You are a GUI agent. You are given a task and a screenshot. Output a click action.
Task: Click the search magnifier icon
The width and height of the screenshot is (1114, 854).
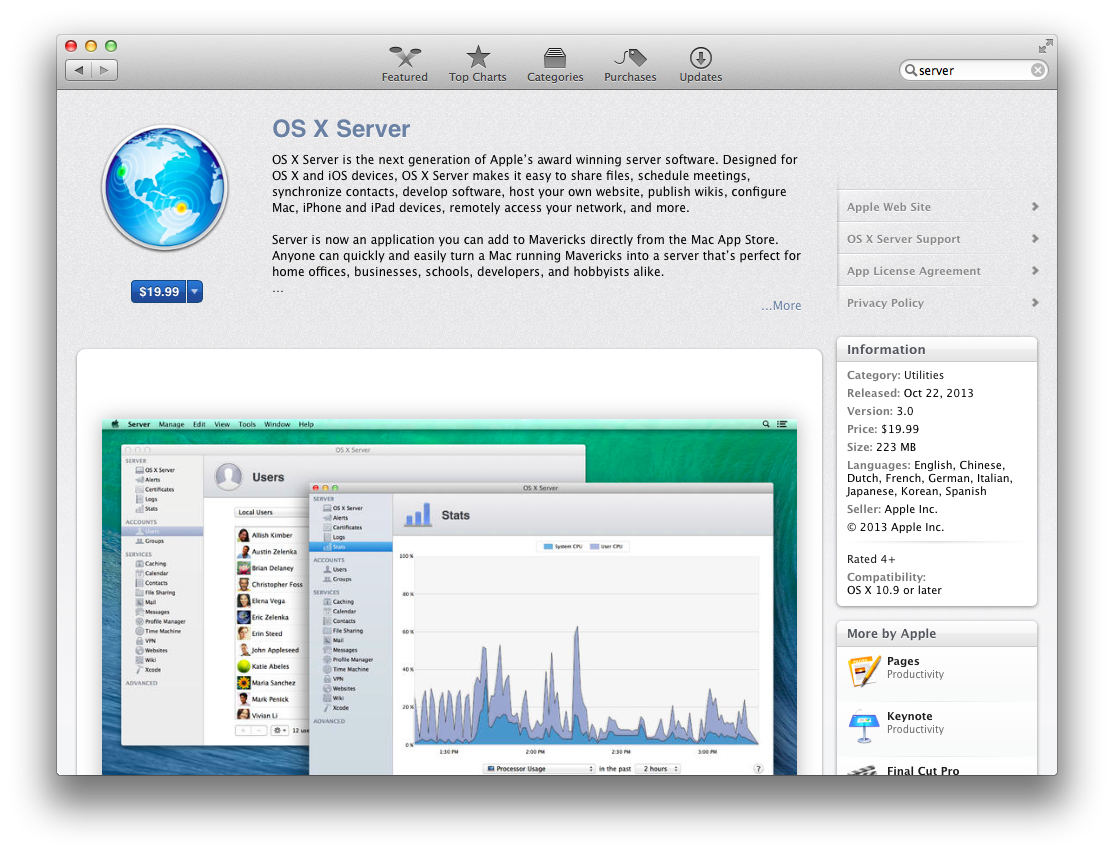[910, 70]
